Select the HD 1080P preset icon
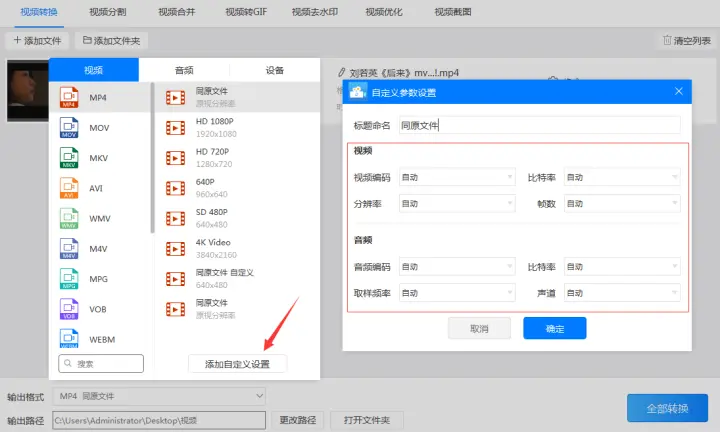Image resolution: width=720 pixels, height=432 pixels. click(x=175, y=128)
